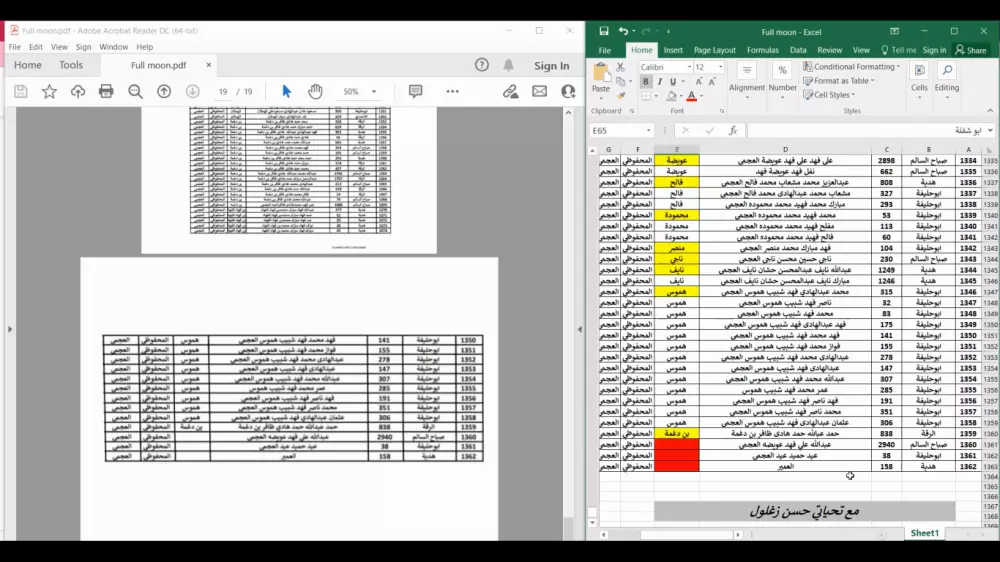
Task: Click Sign in link in Excel title area
Action: (x=934, y=50)
